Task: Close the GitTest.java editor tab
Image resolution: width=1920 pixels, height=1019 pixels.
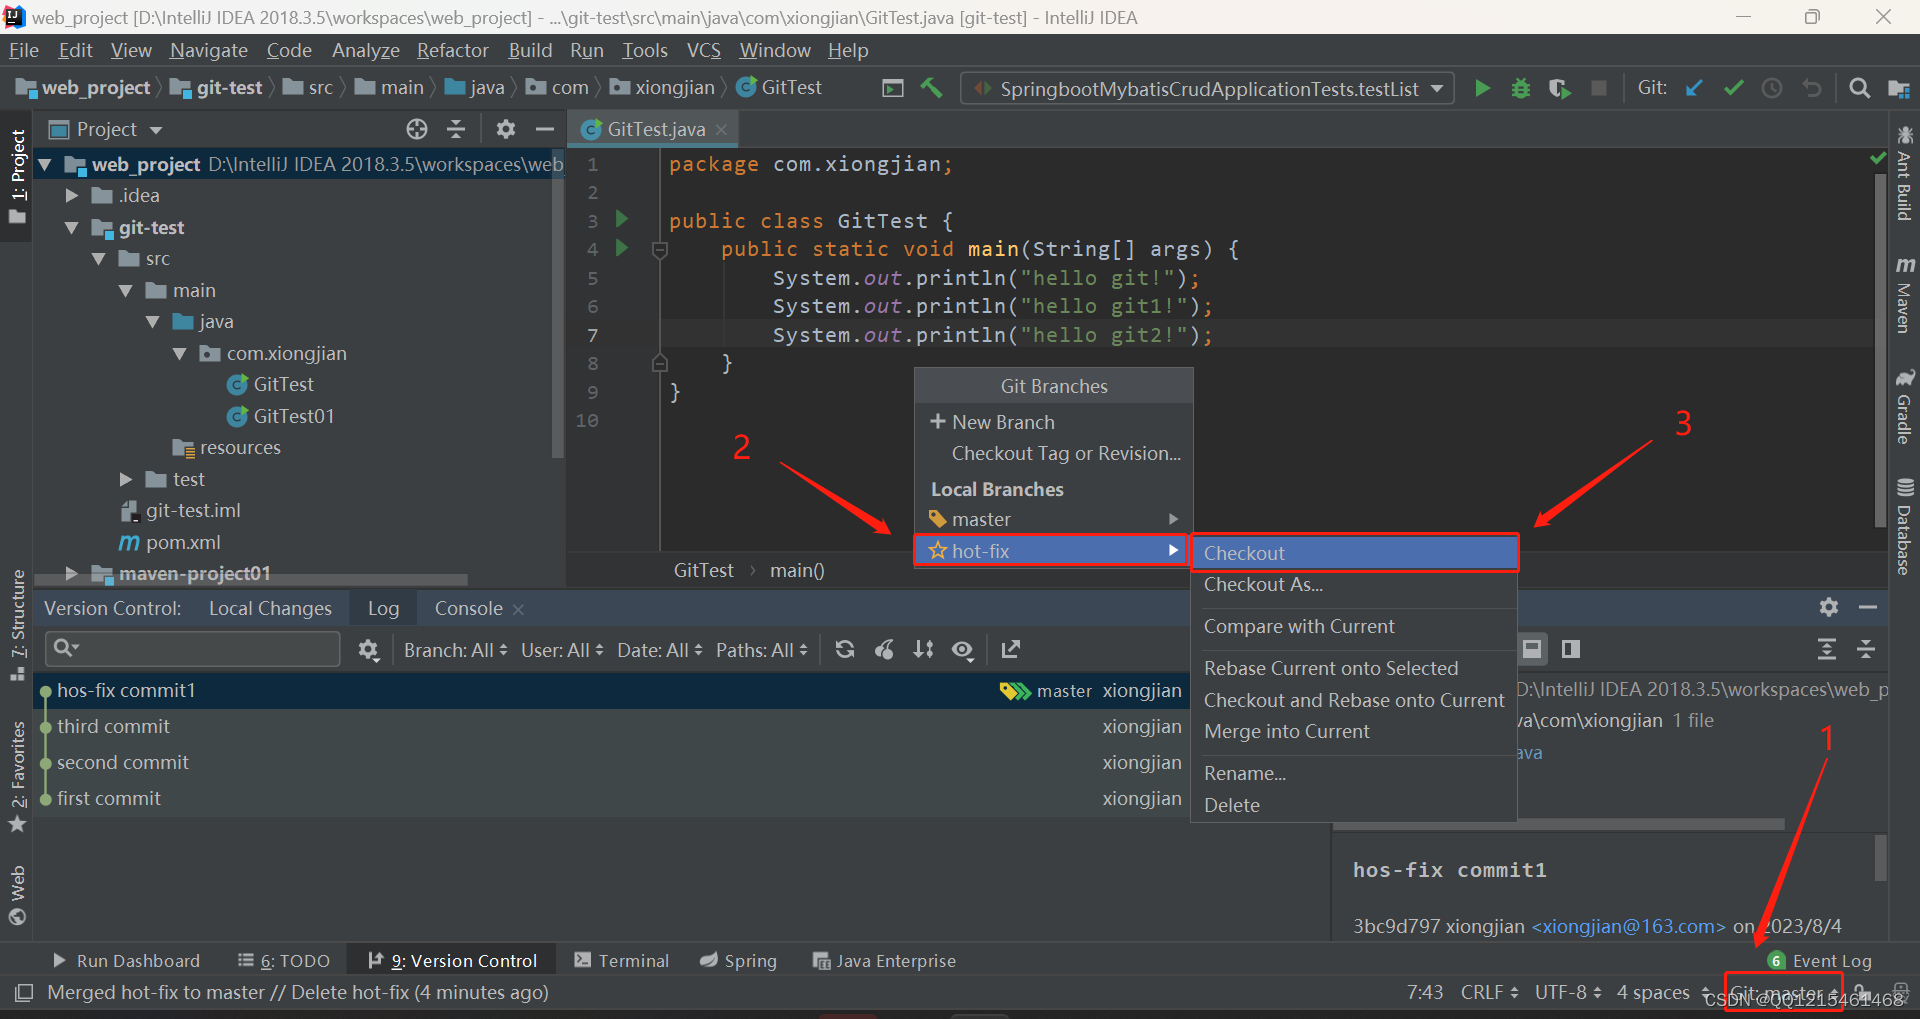Action: click(x=721, y=130)
